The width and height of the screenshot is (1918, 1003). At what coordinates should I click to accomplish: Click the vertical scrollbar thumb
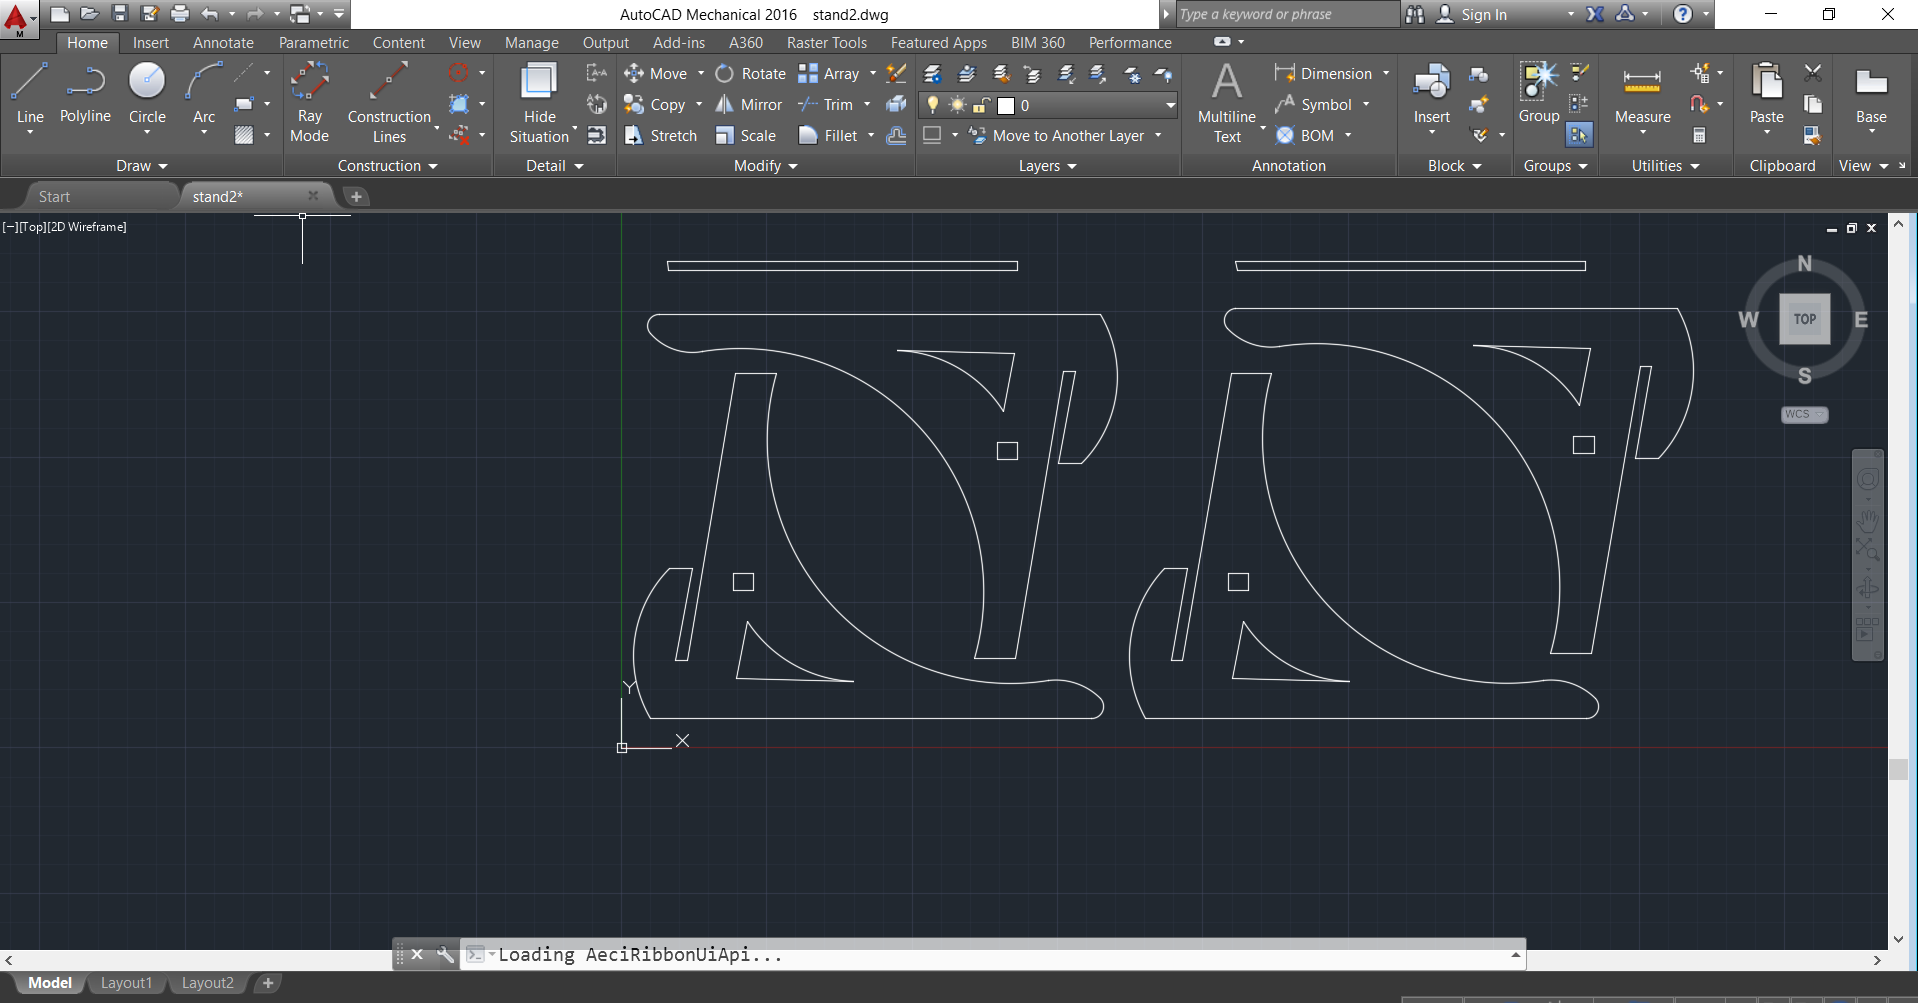coord(1898,769)
